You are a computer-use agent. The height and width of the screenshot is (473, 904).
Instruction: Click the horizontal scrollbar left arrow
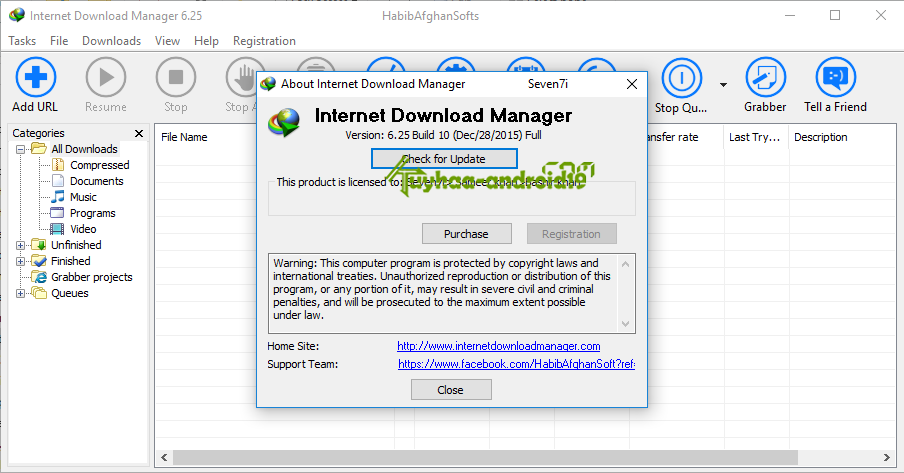click(x=164, y=457)
